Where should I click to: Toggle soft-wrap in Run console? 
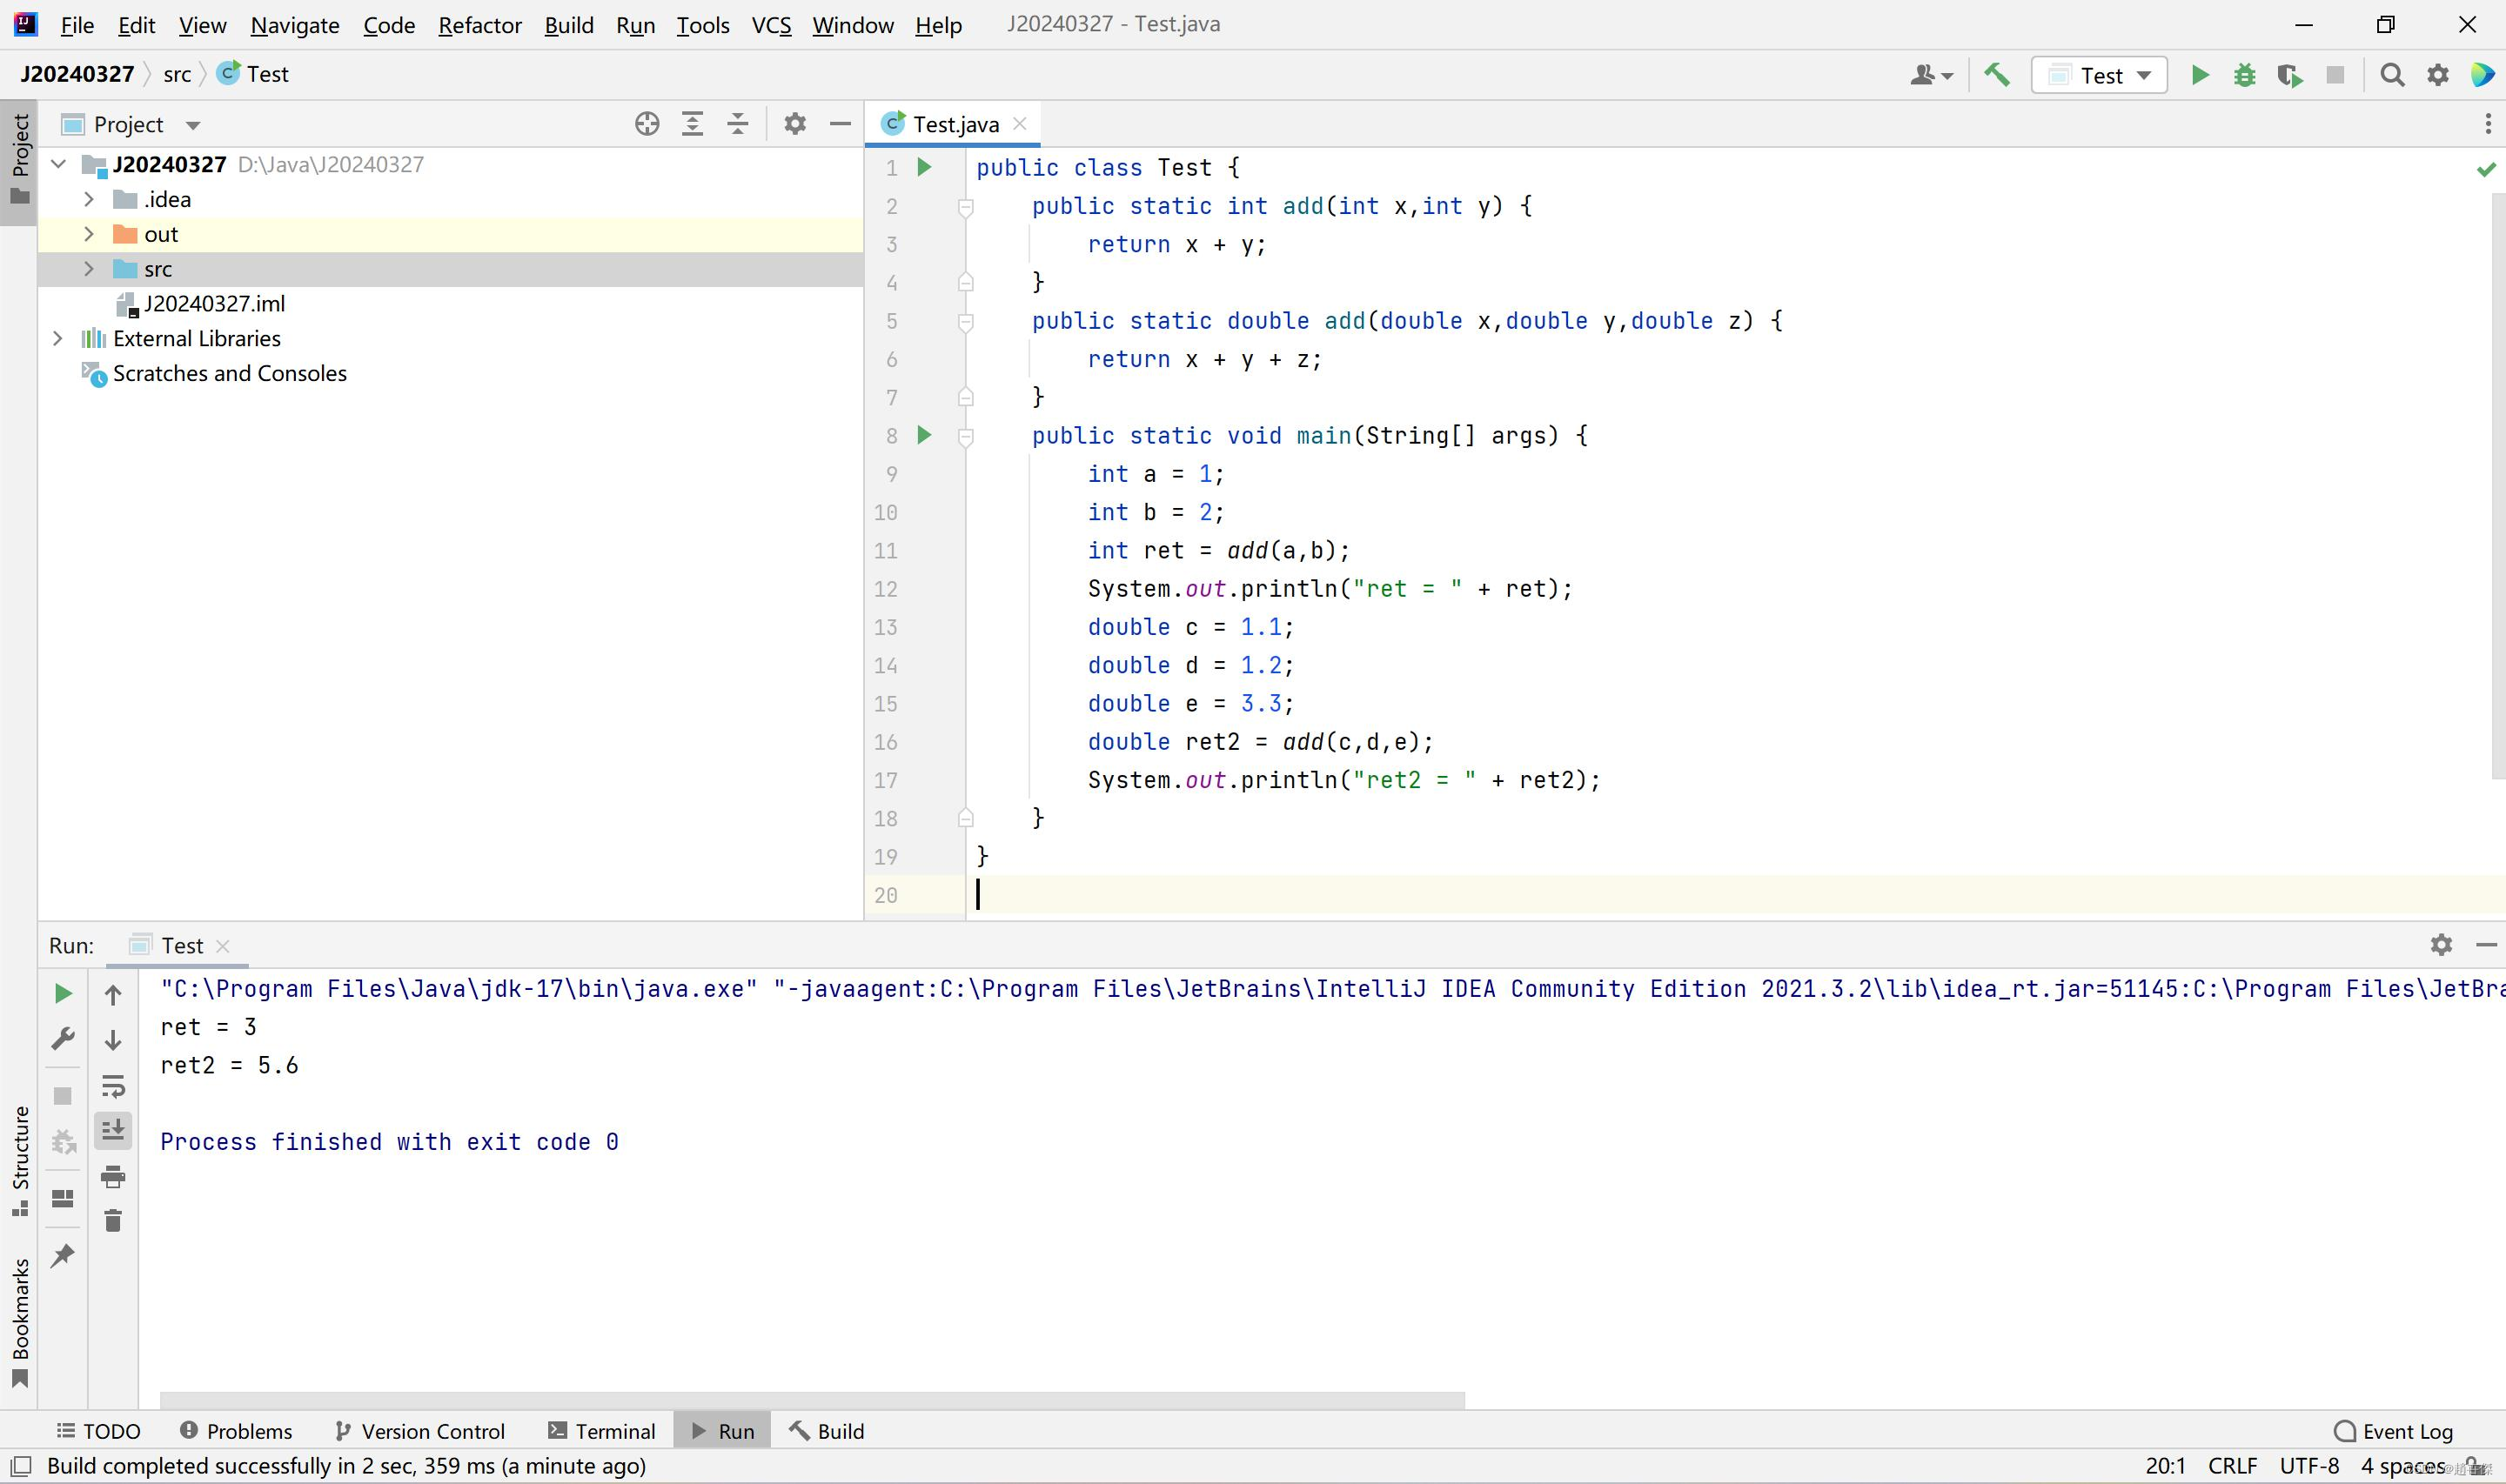coord(113,1086)
